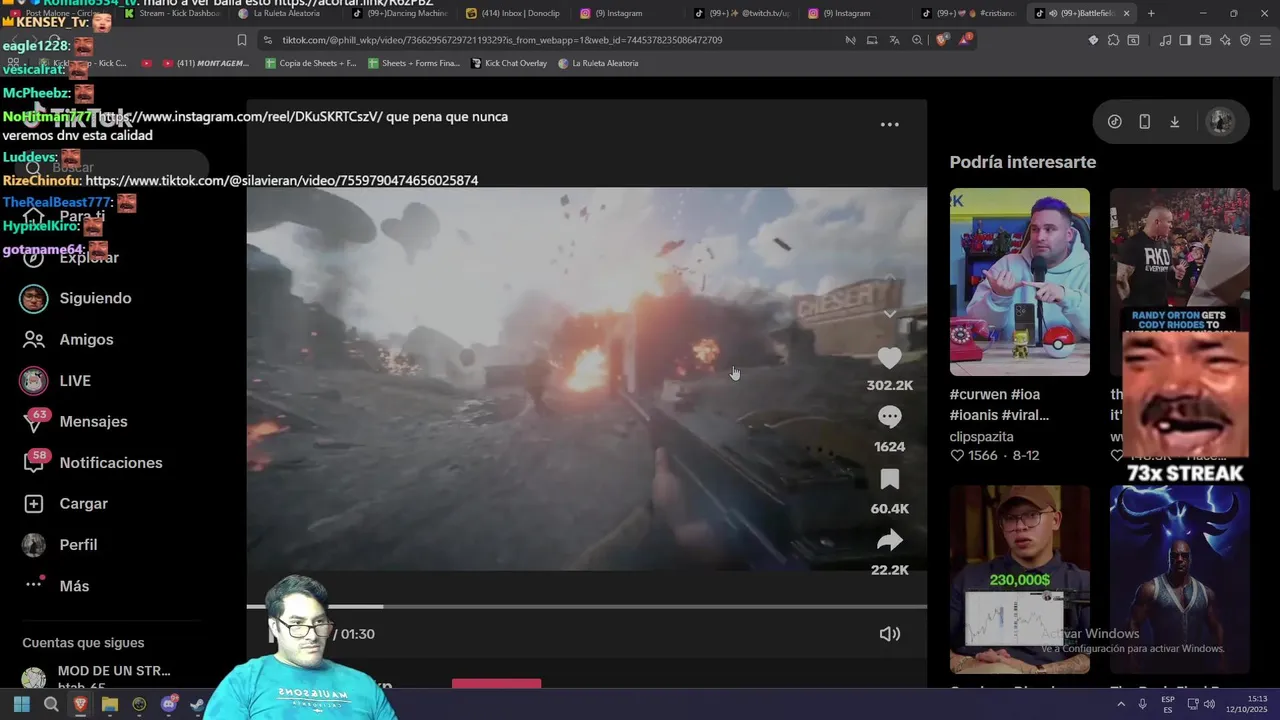Save video using the bookmark icon
The height and width of the screenshot is (720, 1280).
(x=889, y=479)
